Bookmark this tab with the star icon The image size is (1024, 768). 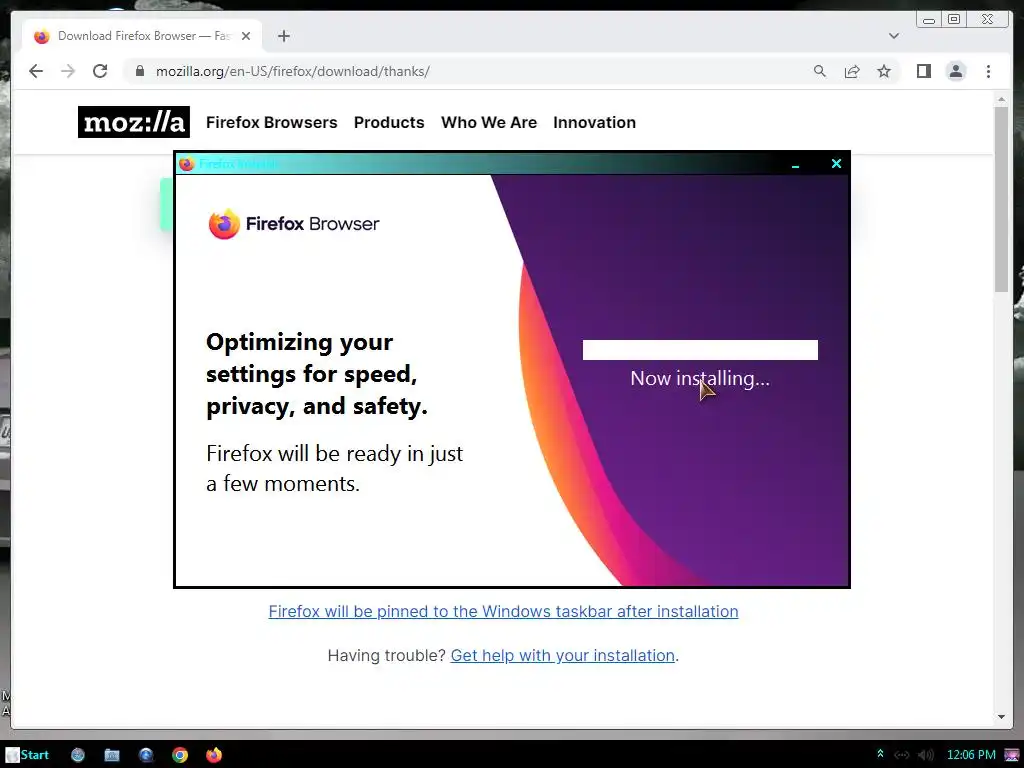[x=884, y=71]
